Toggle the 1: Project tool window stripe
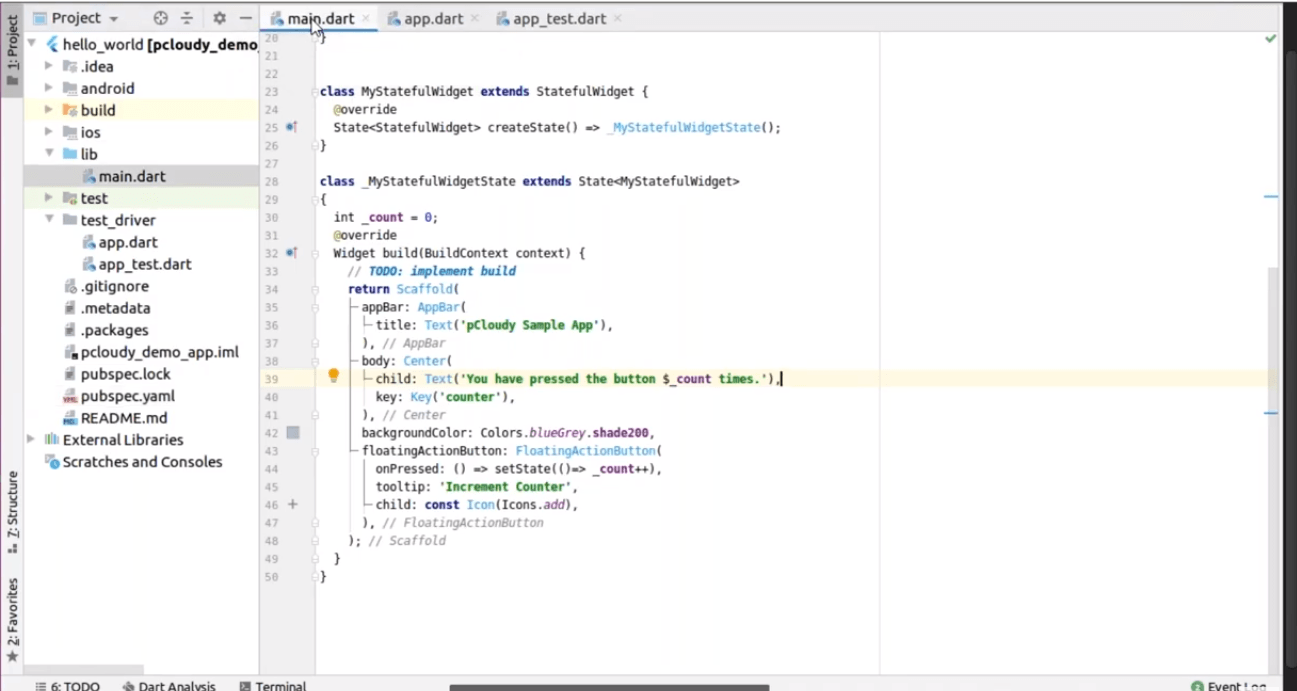Image resolution: width=1297 pixels, height=691 pixels. (12, 50)
